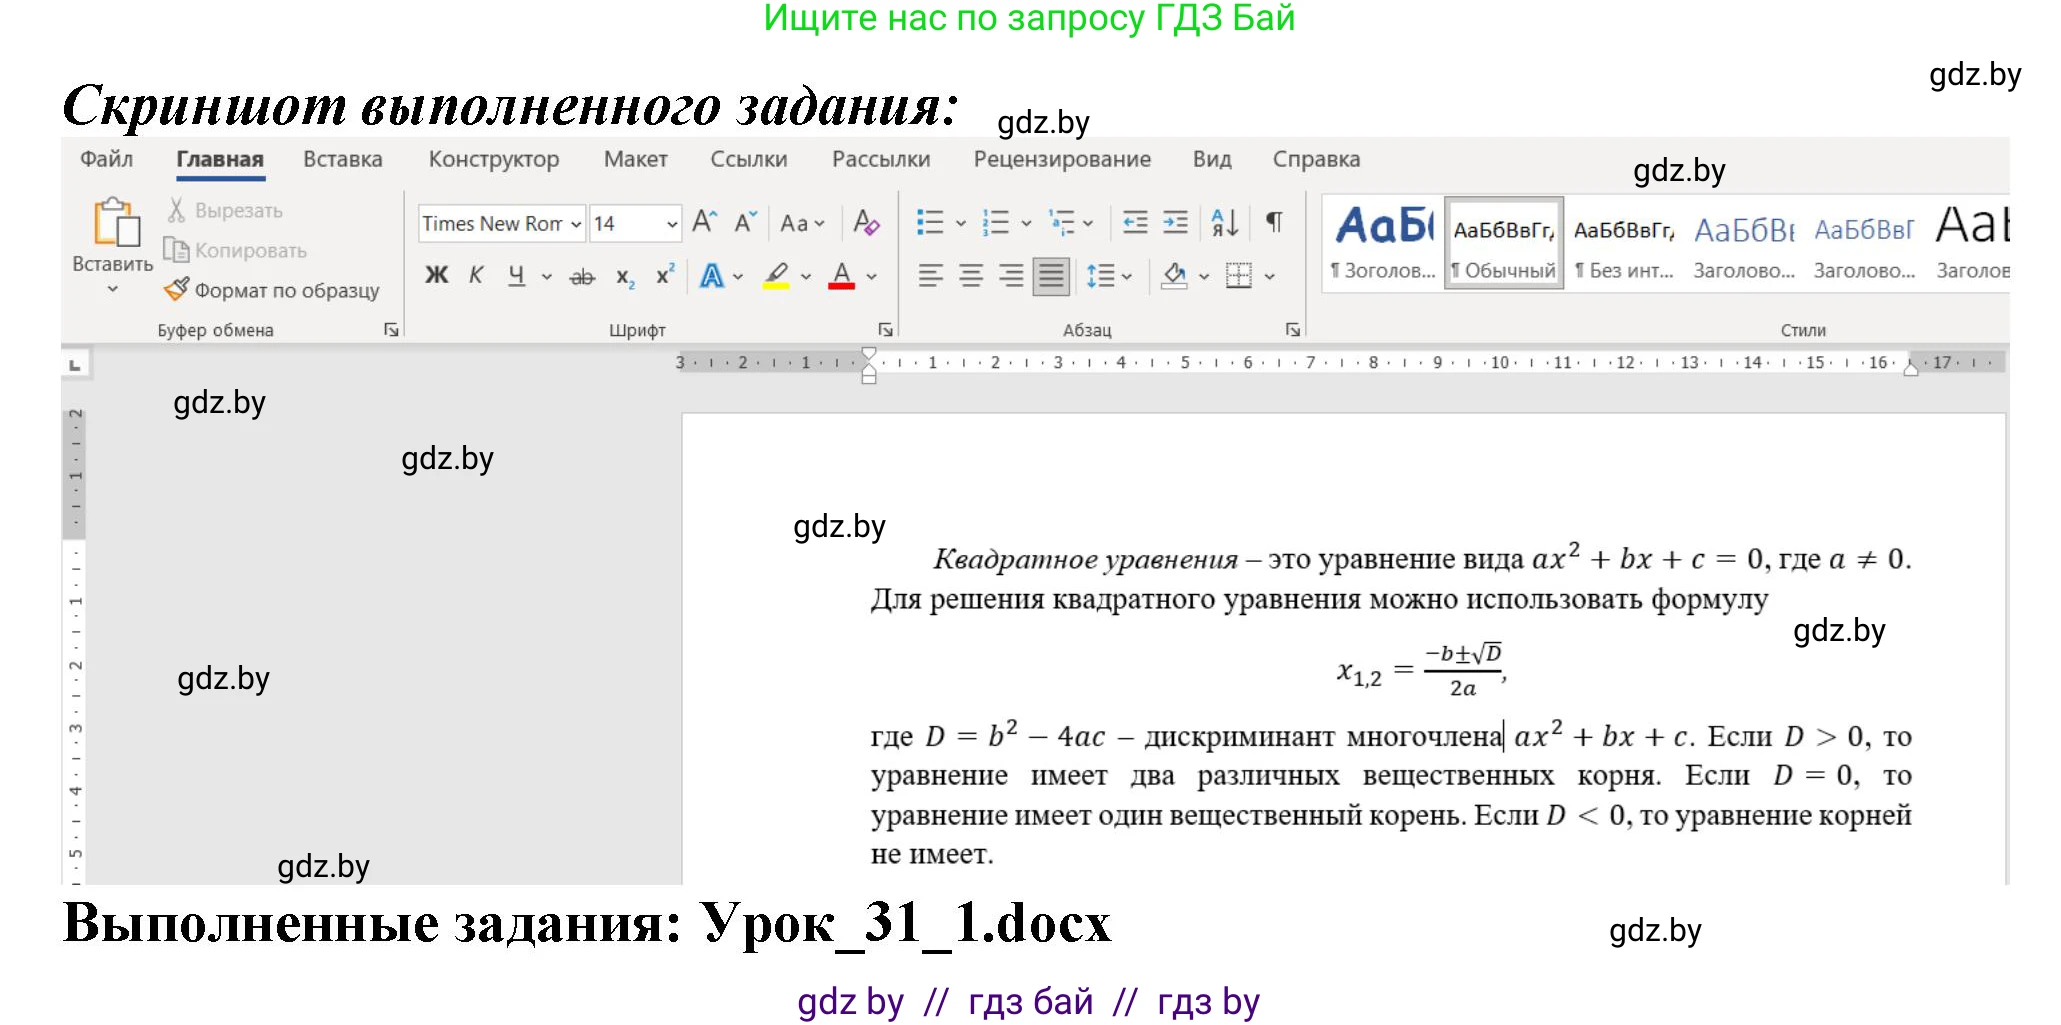The width and height of the screenshot is (2061, 1025).
Task: Open the Times New Roman font dropdown
Action: pos(575,223)
